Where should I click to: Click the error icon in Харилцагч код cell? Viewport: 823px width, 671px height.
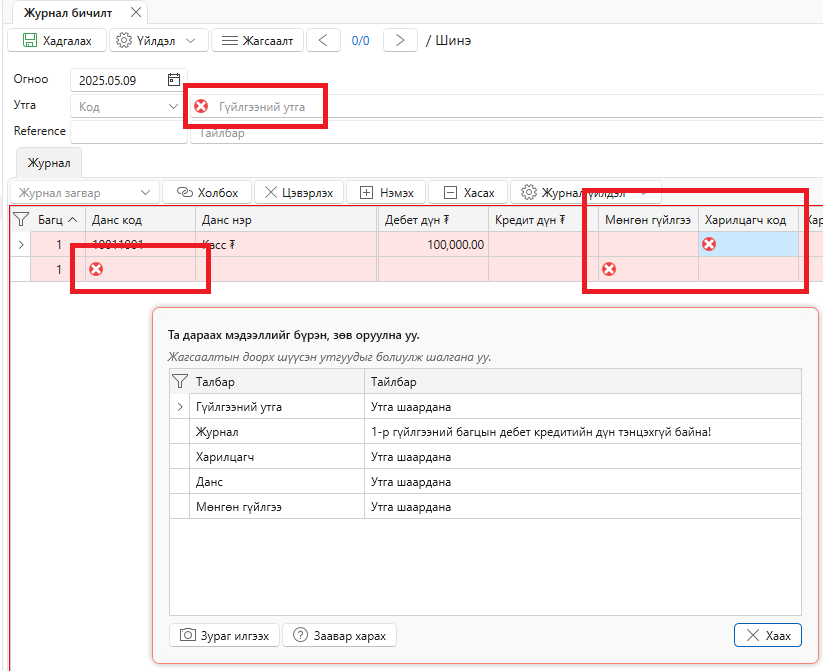pyautogui.click(x=709, y=244)
